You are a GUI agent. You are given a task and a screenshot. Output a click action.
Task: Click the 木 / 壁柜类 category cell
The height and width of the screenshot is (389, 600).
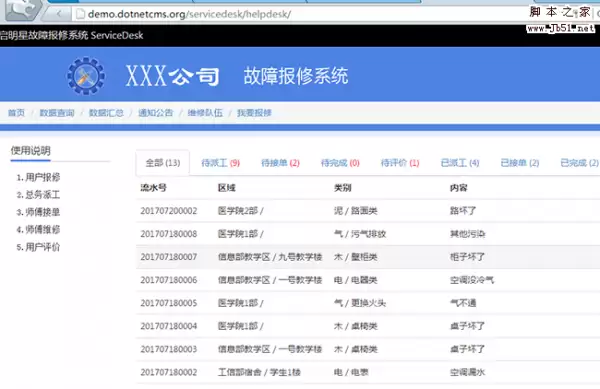(355, 257)
